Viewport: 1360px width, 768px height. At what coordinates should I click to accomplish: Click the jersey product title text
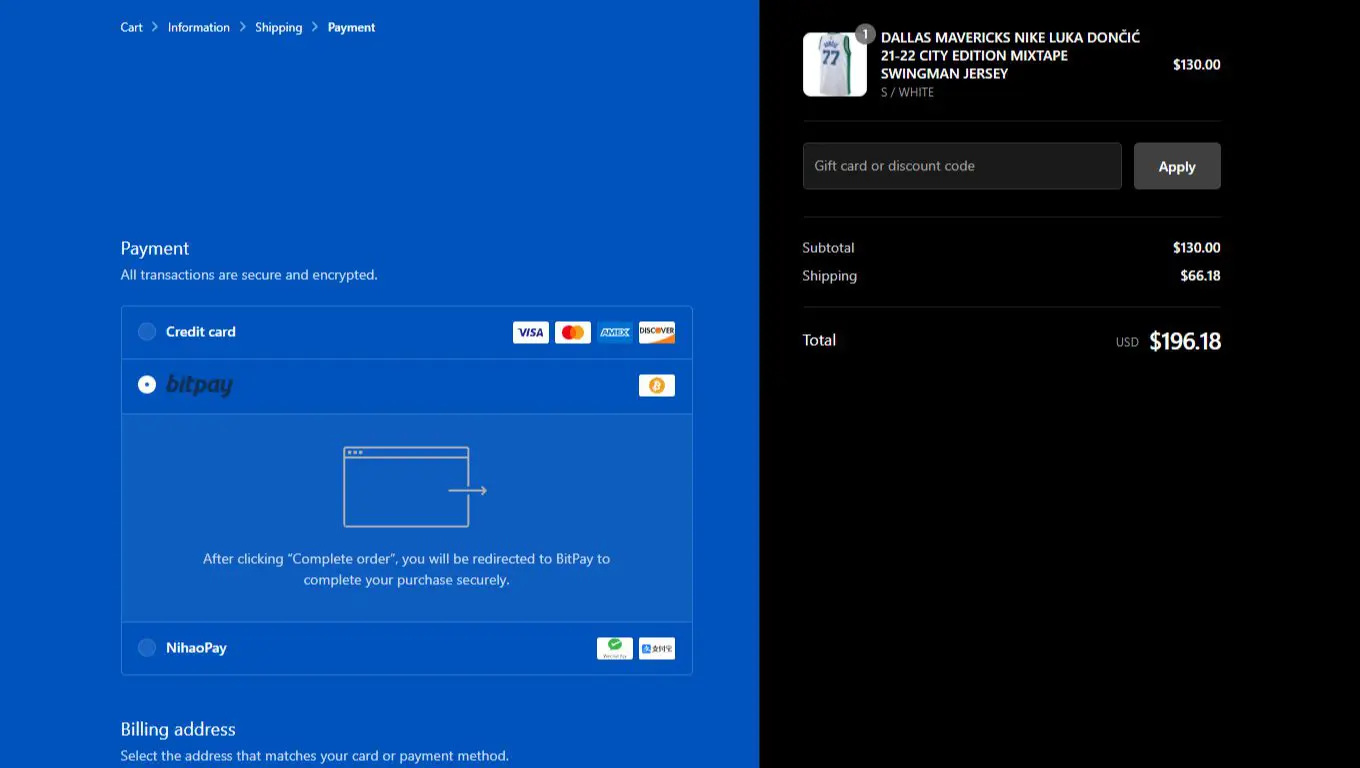[1010, 55]
